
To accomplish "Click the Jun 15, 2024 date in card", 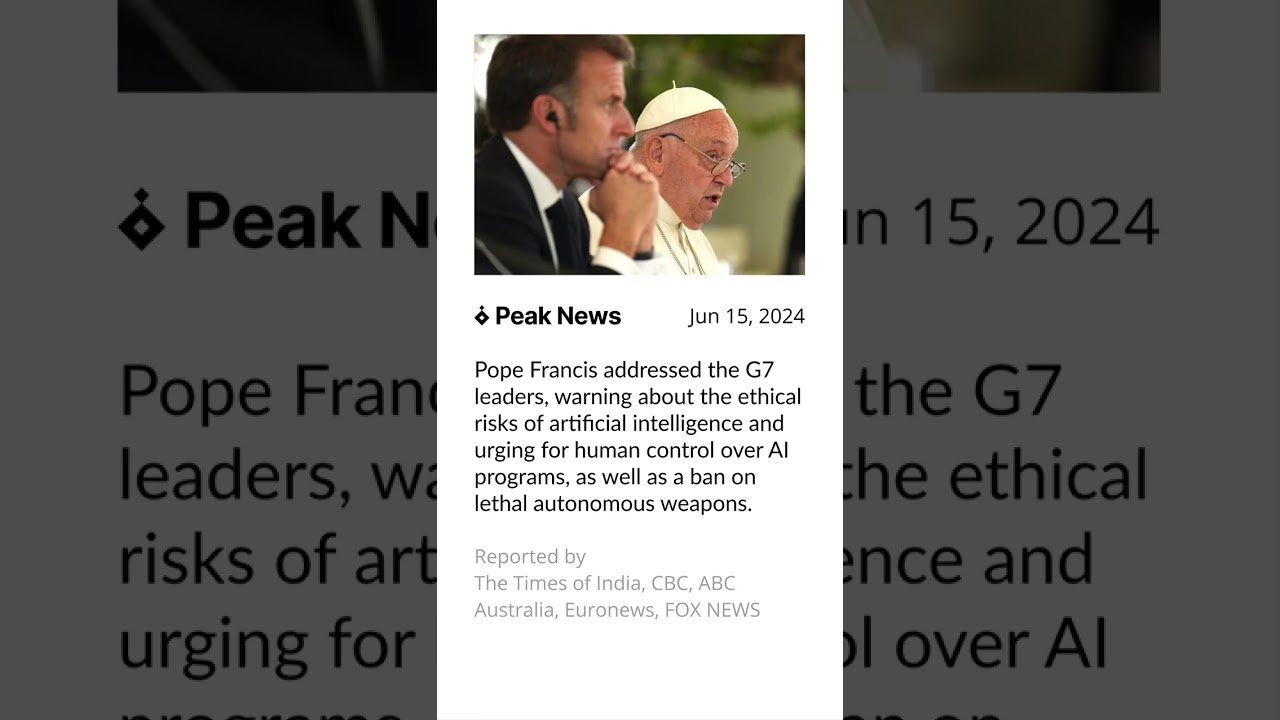I will [x=746, y=316].
